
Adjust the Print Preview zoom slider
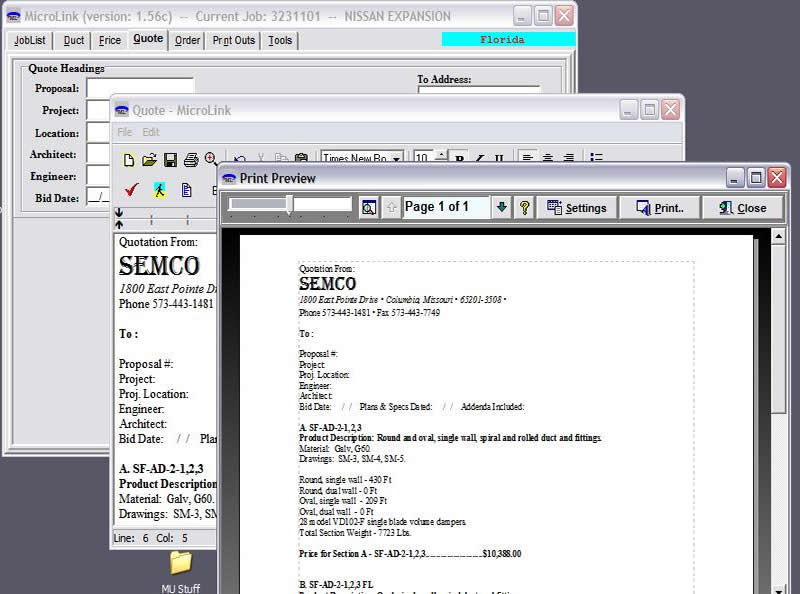[x=290, y=205]
